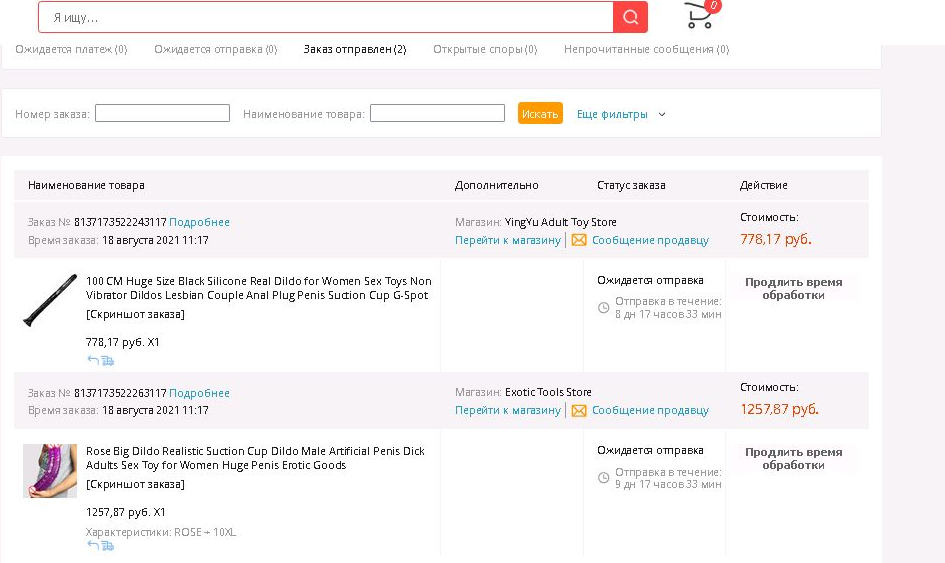Go to Exotic Tools store via Перейти к магазину
This screenshot has height=563, width=945.
508,410
